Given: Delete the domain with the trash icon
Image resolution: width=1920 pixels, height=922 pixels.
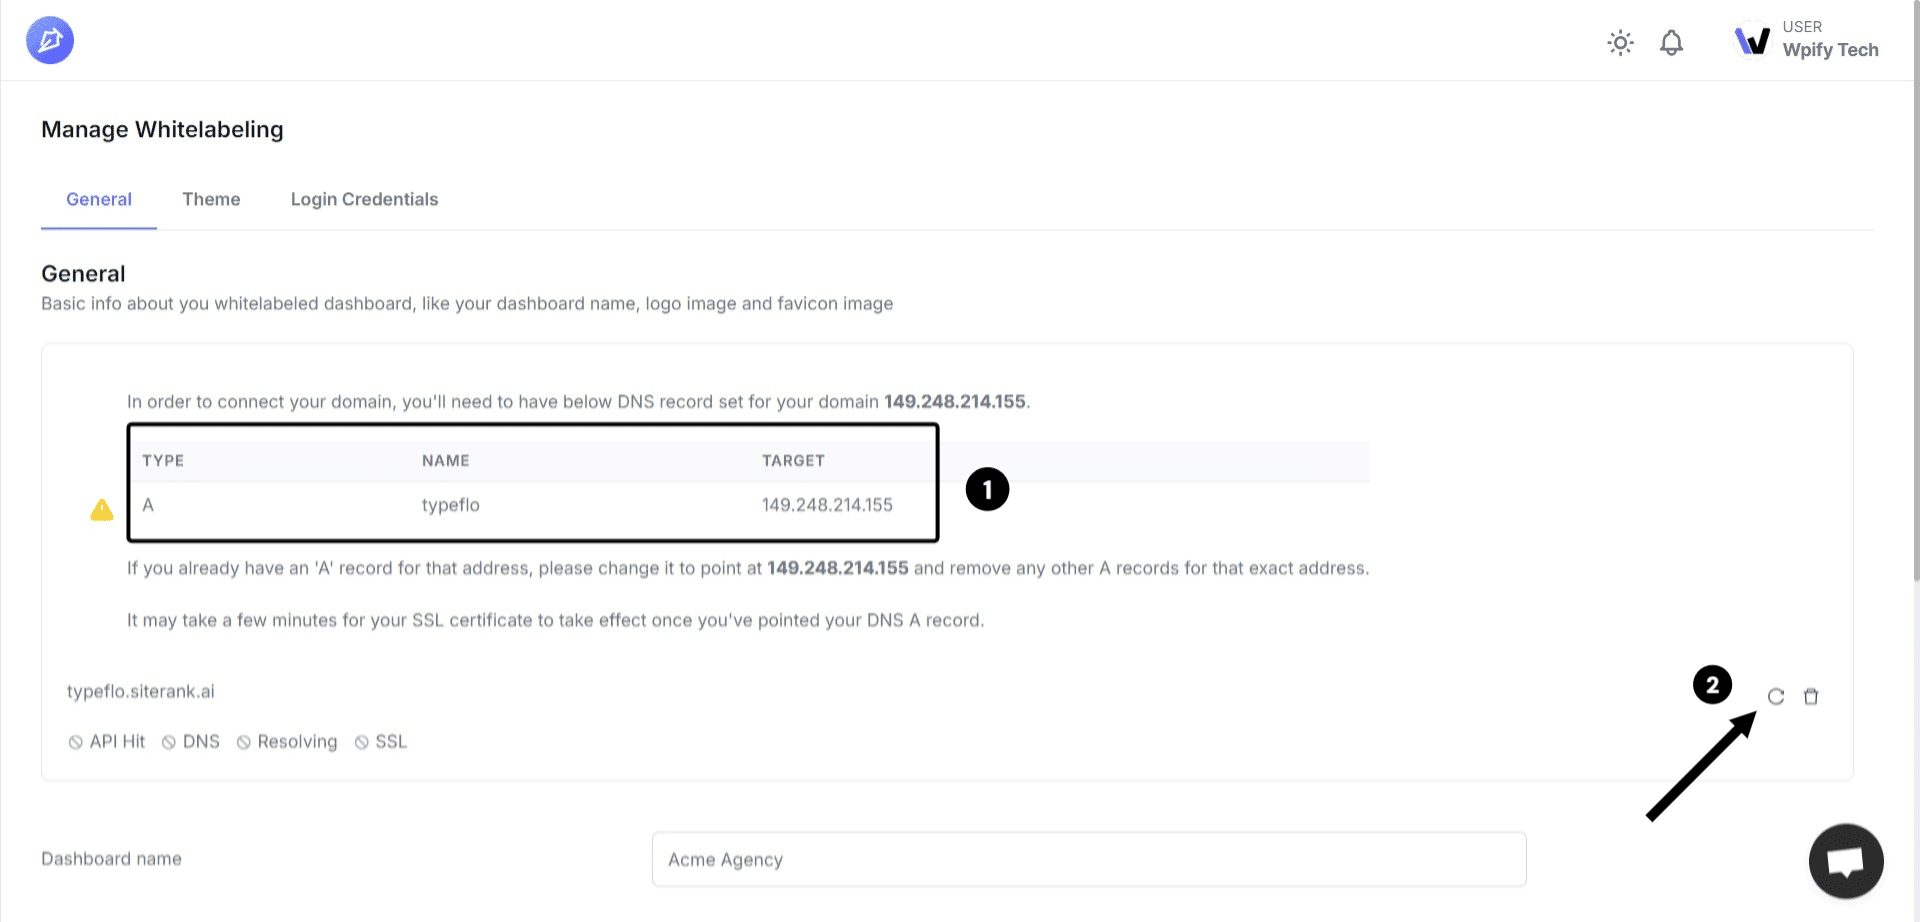Looking at the screenshot, I should point(1810,696).
